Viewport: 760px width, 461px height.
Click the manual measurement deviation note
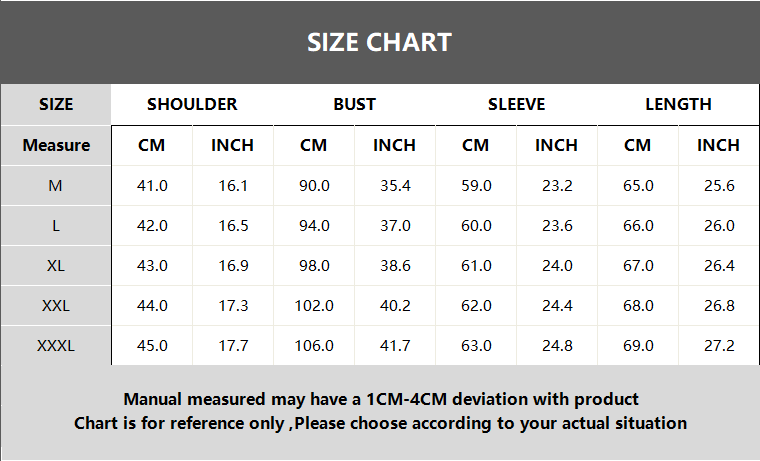tap(380, 399)
